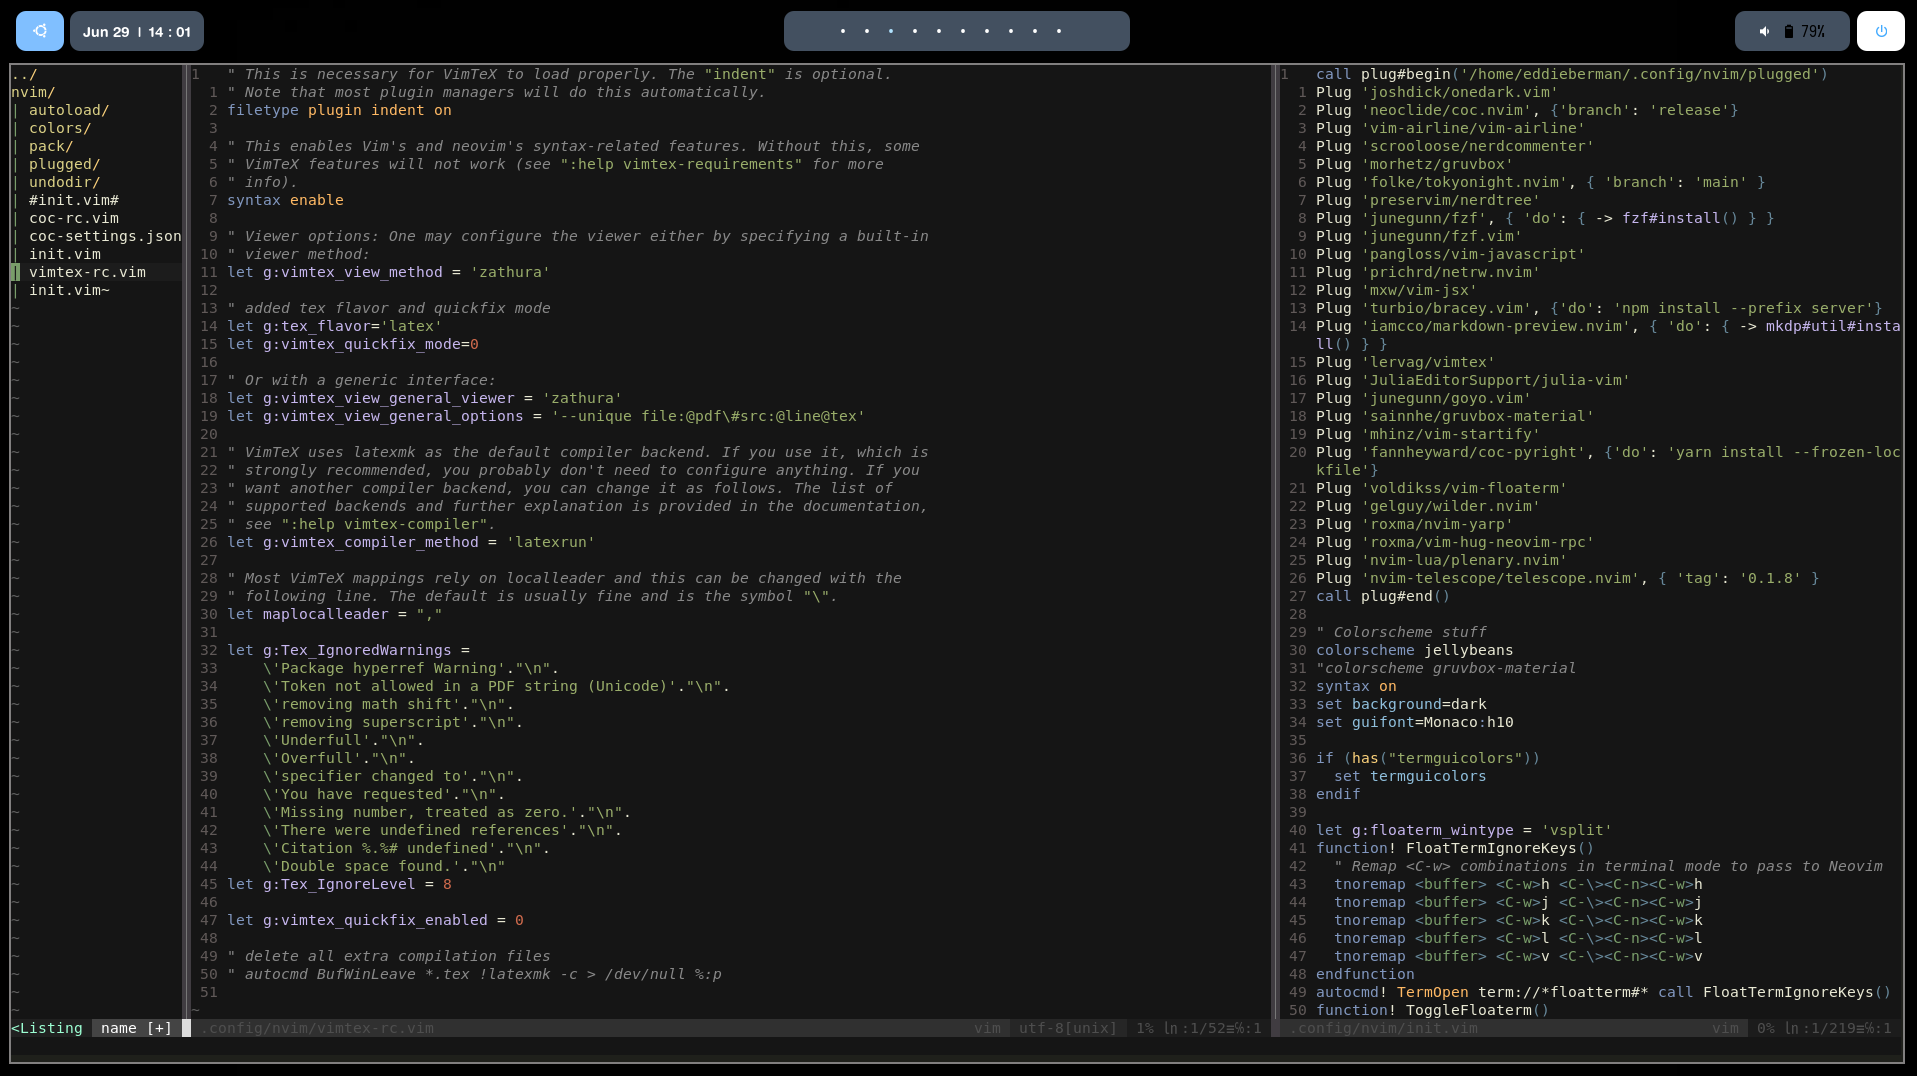Go up to parent ../ directory
The image size is (1917, 1076).
pyautogui.click(x=25, y=74)
